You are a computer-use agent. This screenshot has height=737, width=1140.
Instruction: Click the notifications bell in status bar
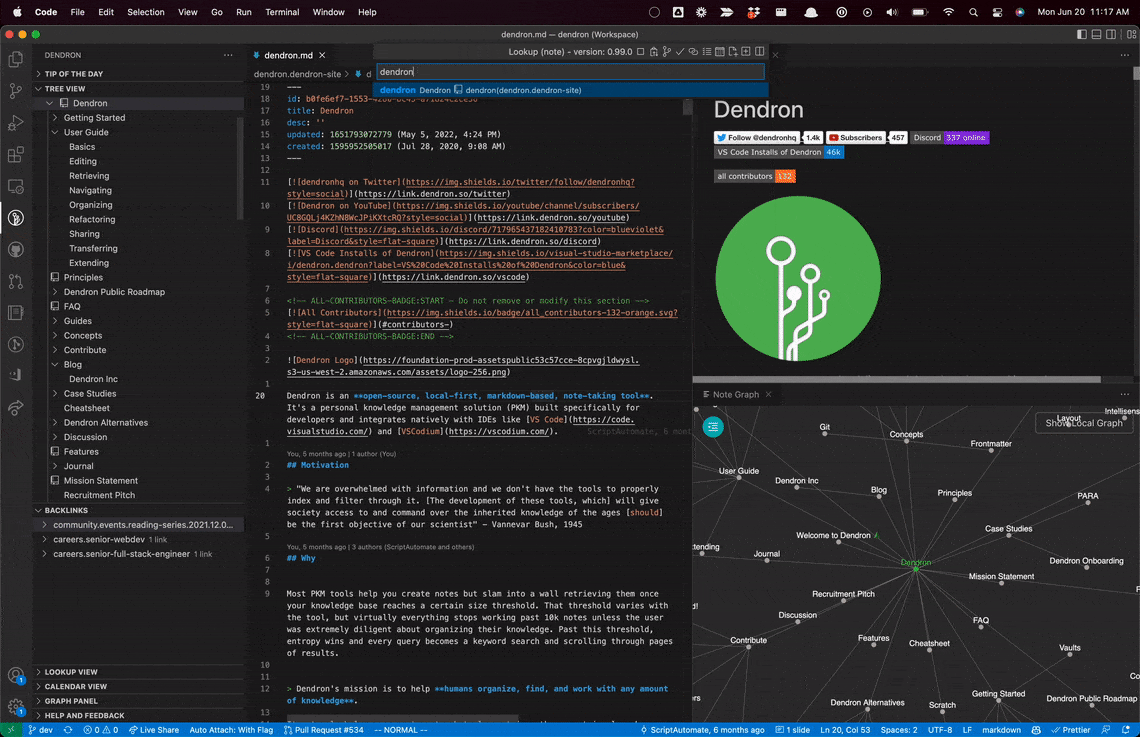point(1126,730)
